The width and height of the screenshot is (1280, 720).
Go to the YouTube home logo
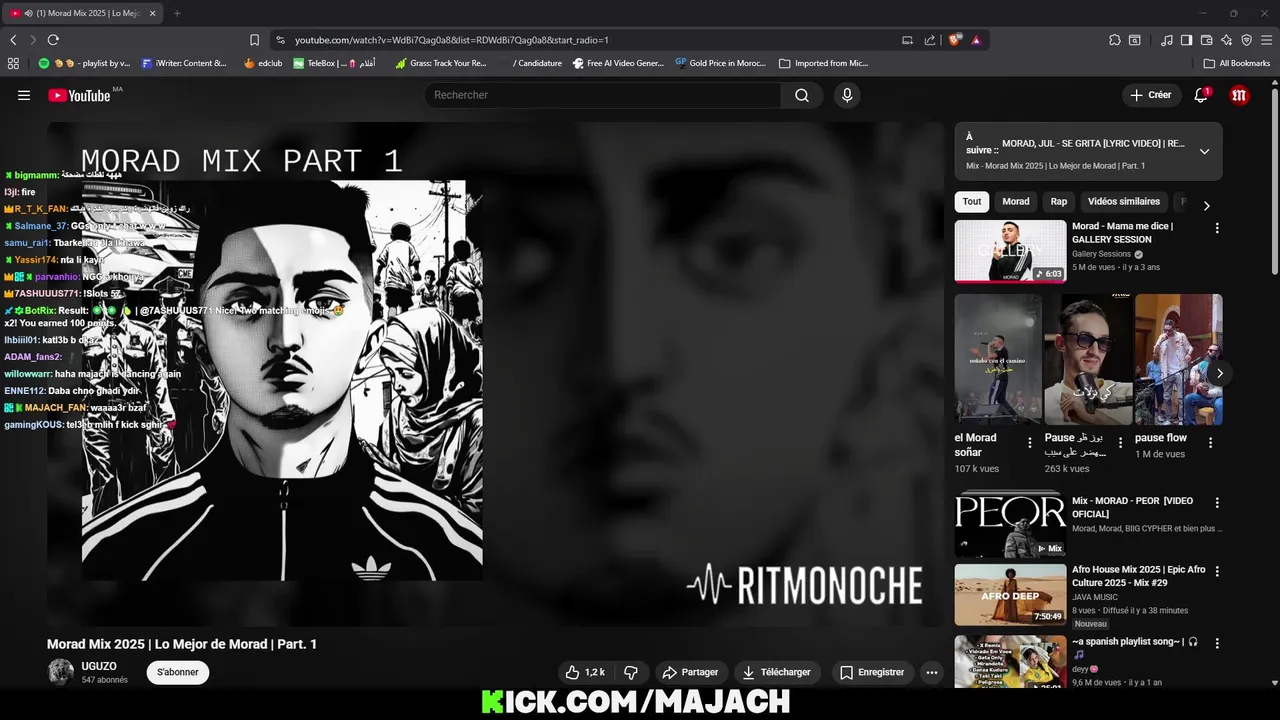pos(79,95)
